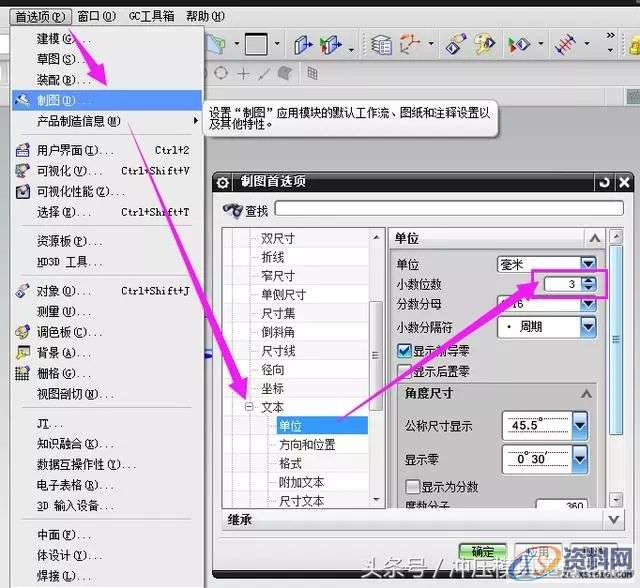The image size is (640, 588).
Task: Click the coordinate axes toolbar icon
Action: click(410, 44)
